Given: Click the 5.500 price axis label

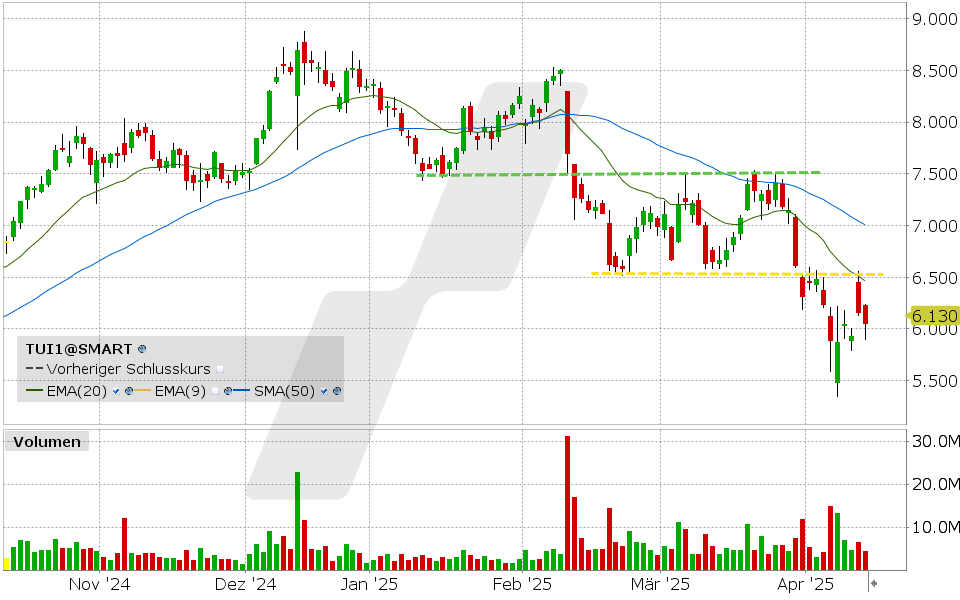Looking at the screenshot, I should (934, 381).
